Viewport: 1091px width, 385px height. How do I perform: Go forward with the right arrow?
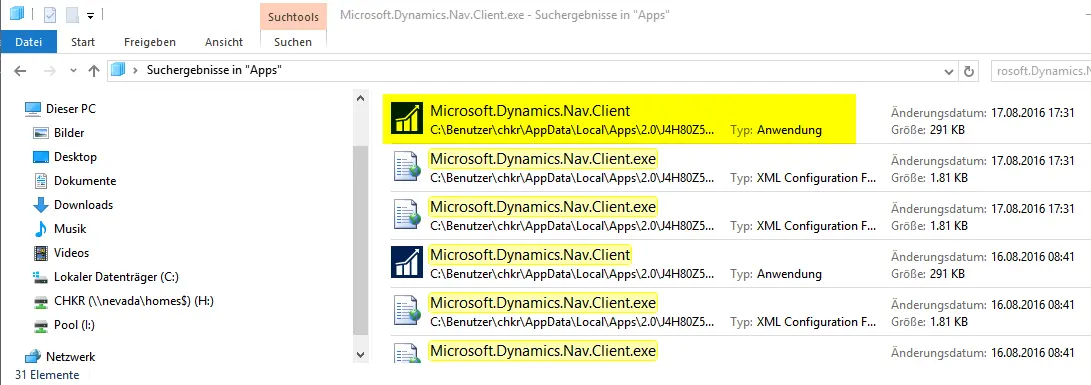49,71
